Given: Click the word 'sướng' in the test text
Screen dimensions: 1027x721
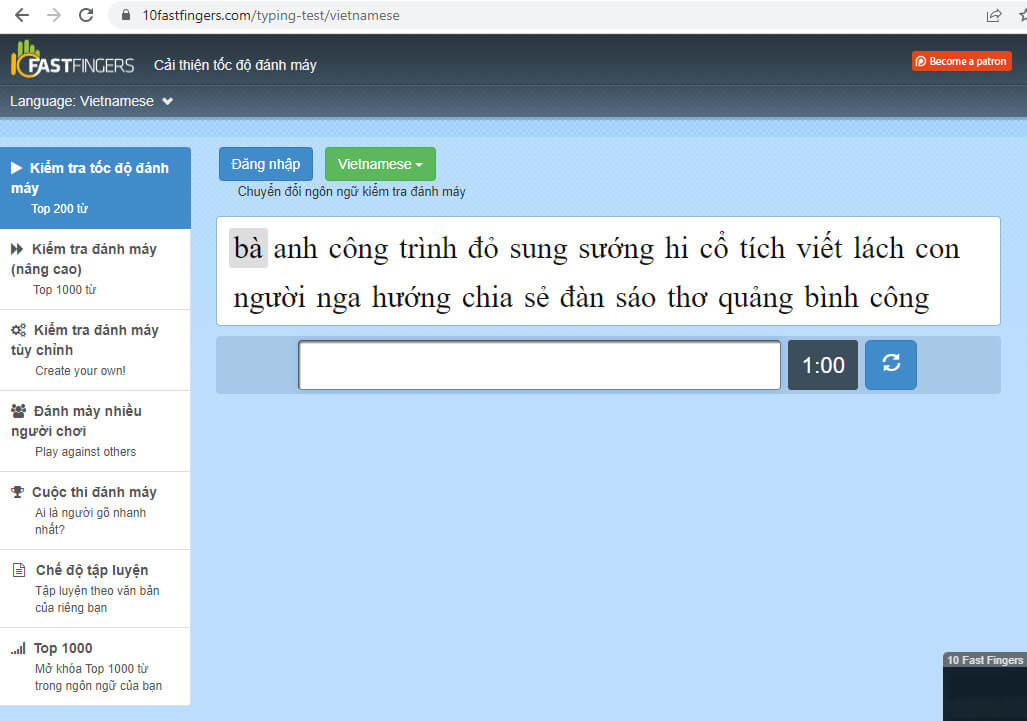Looking at the screenshot, I should point(616,251).
